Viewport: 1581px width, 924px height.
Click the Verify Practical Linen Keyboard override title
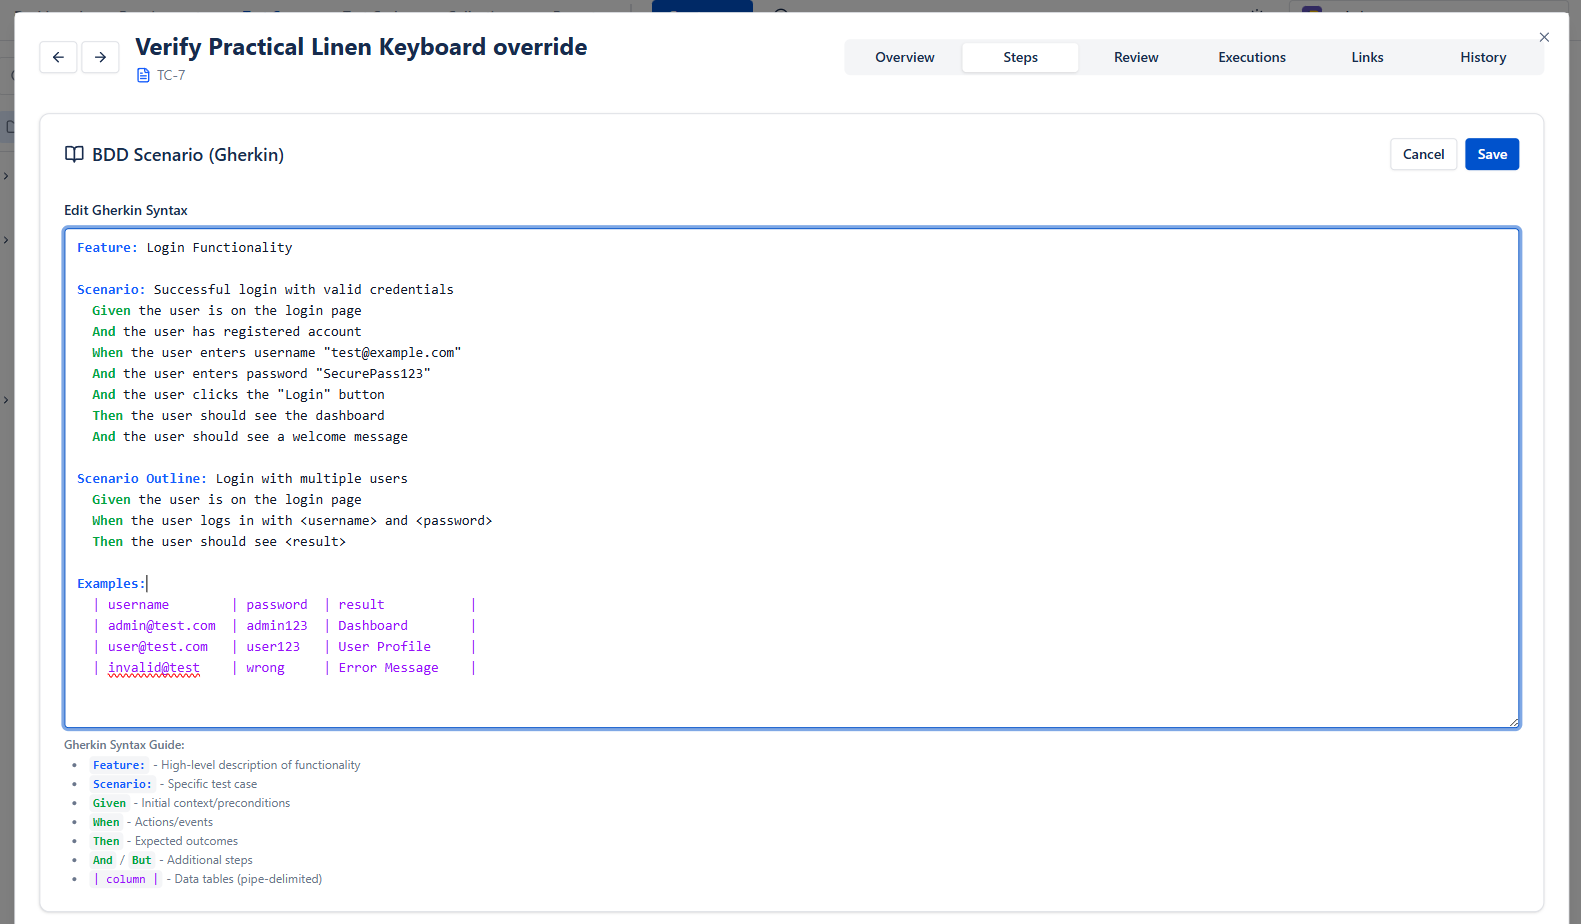[x=361, y=47]
